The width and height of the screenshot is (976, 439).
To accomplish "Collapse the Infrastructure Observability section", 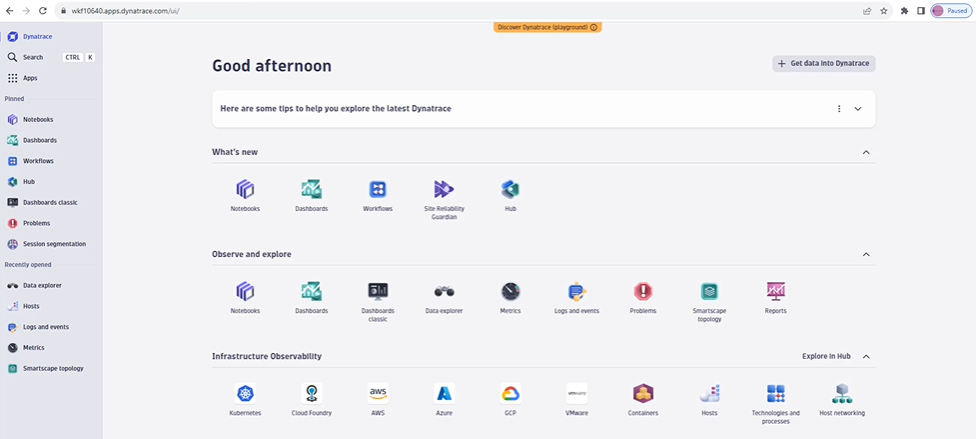I will tap(866, 357).
